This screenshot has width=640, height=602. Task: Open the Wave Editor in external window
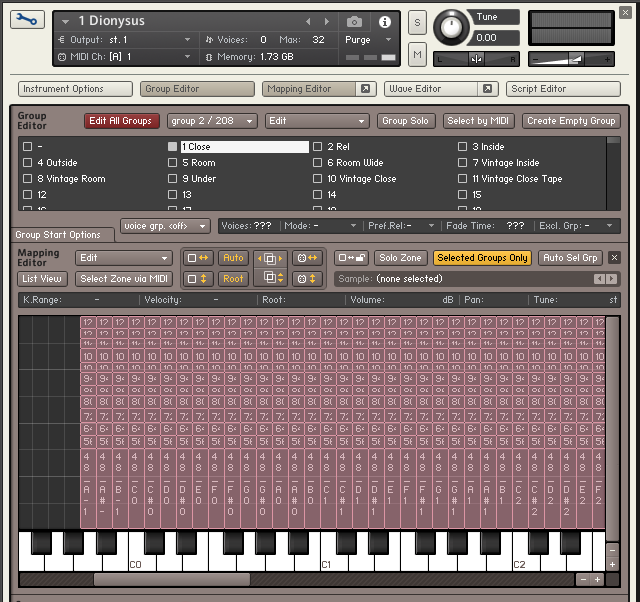[x=487, y=89]
